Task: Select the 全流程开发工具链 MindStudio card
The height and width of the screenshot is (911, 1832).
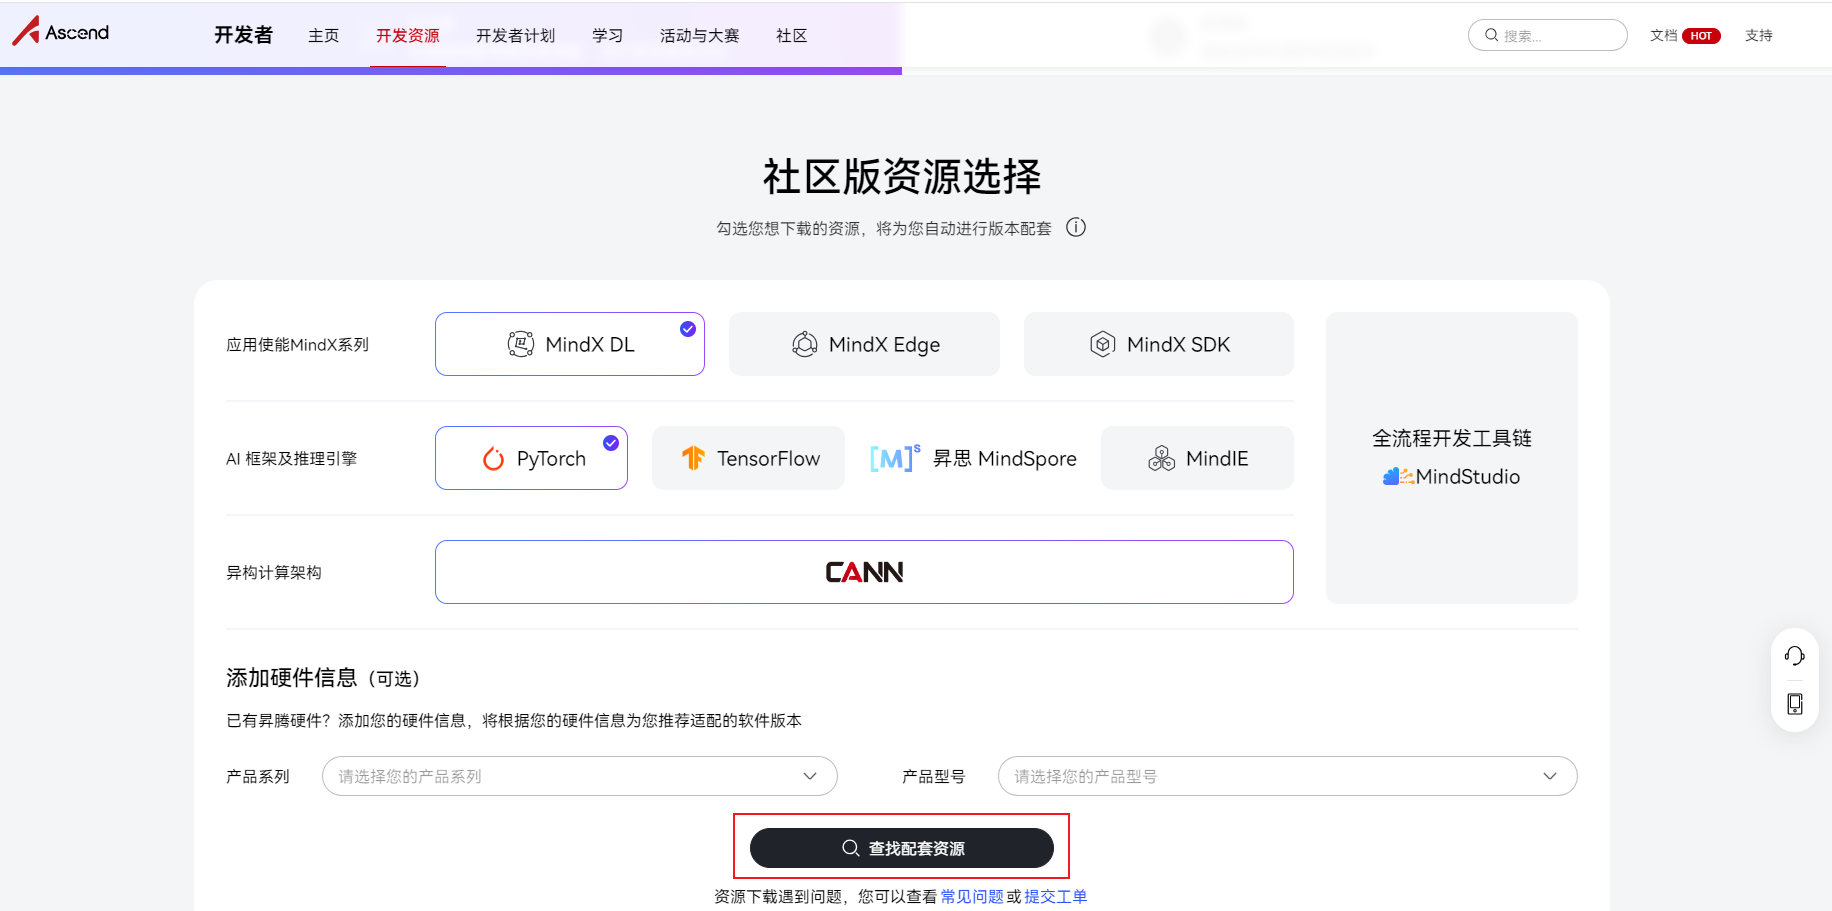Action: pyautogui.click(x=1452, y=458)
